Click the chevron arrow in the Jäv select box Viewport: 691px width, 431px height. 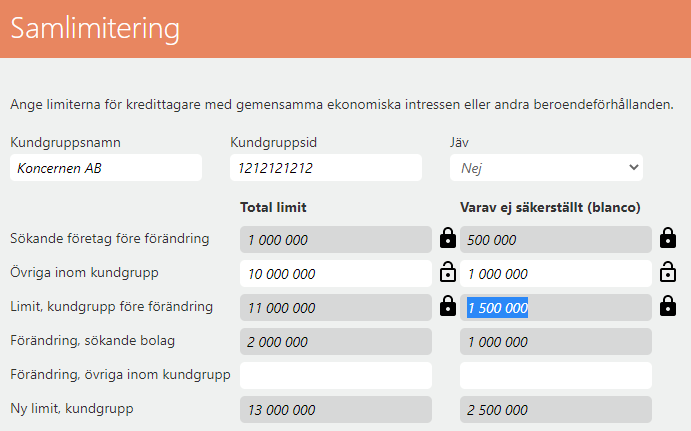point(634,167)
